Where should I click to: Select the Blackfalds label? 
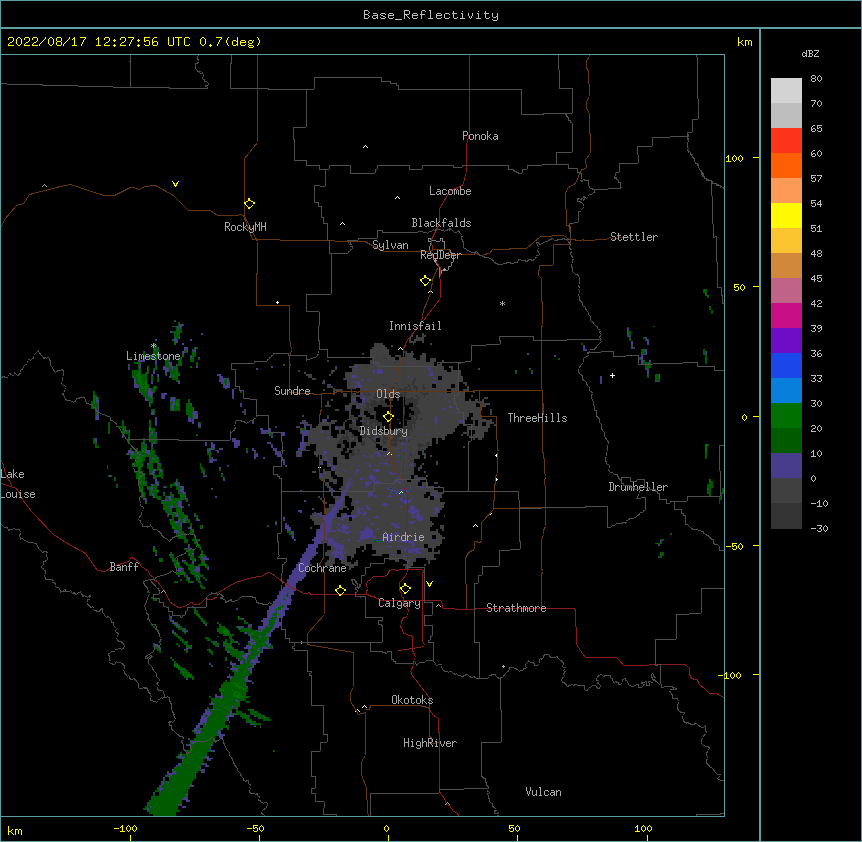tap(441, 223)
